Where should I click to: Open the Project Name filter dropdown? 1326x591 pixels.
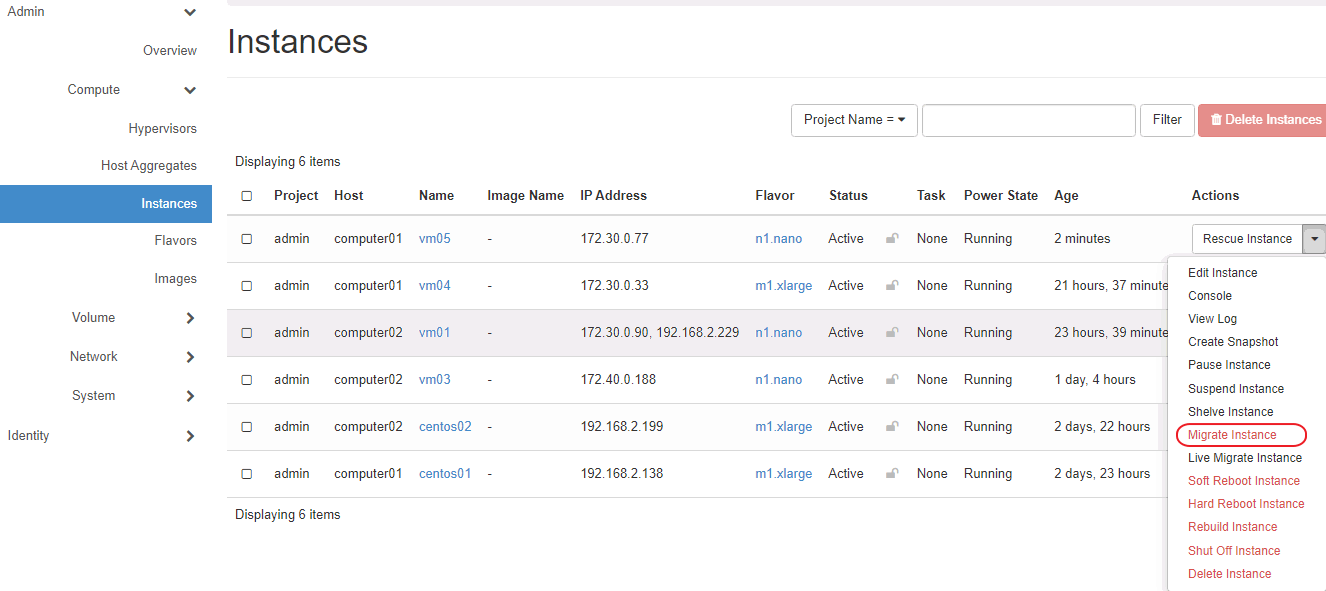coord(854,120)
